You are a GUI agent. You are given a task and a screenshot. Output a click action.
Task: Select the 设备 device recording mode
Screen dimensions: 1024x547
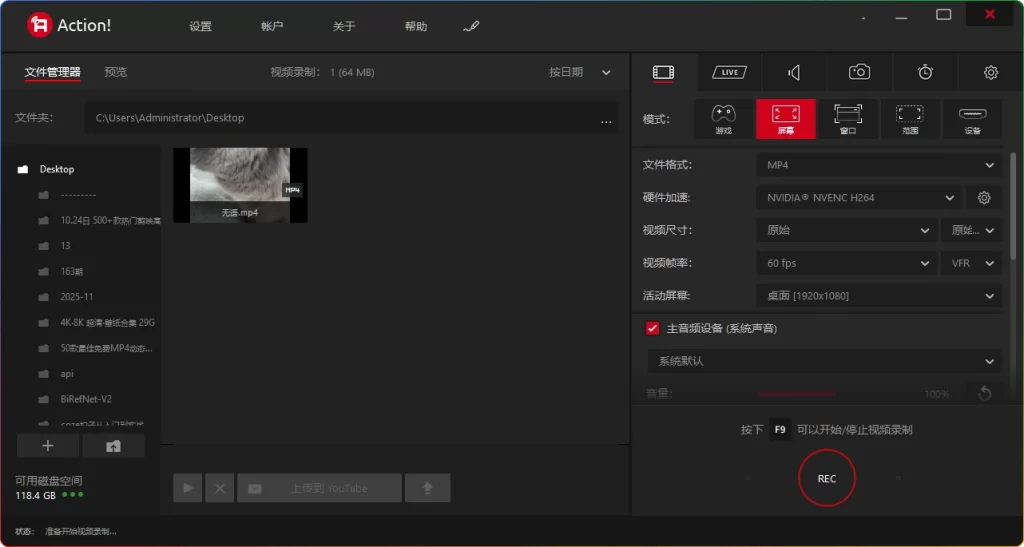pos(972,119)
